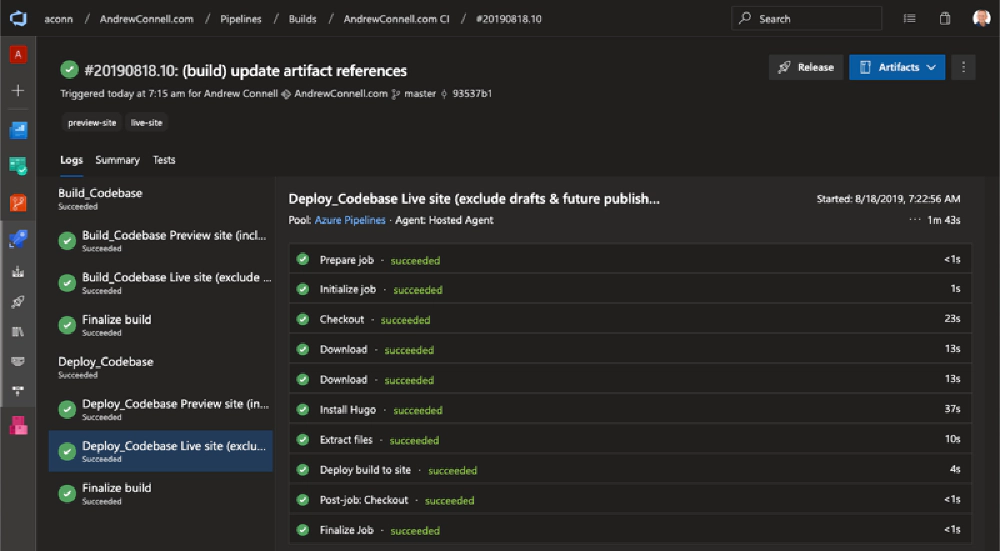Open the Builds sub-icon in sidebar
1000x551 pixels.
click(x=18, y=272)
